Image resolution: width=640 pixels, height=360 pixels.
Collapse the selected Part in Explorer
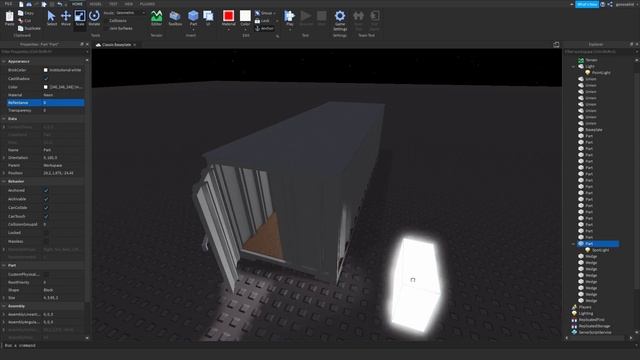pyautogui.click(x=573, y=244)
